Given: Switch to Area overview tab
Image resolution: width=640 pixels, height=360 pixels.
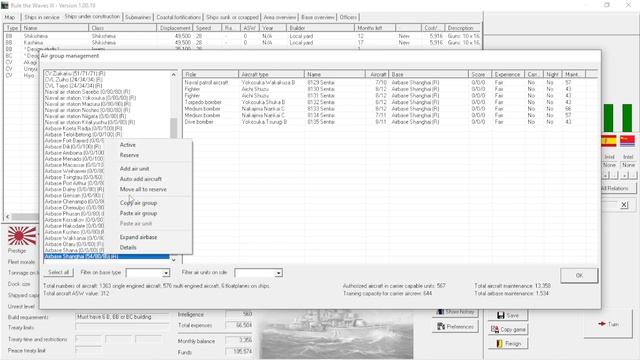Looking at the screenshot, I should pyautogui.click(x=280, y=17).
